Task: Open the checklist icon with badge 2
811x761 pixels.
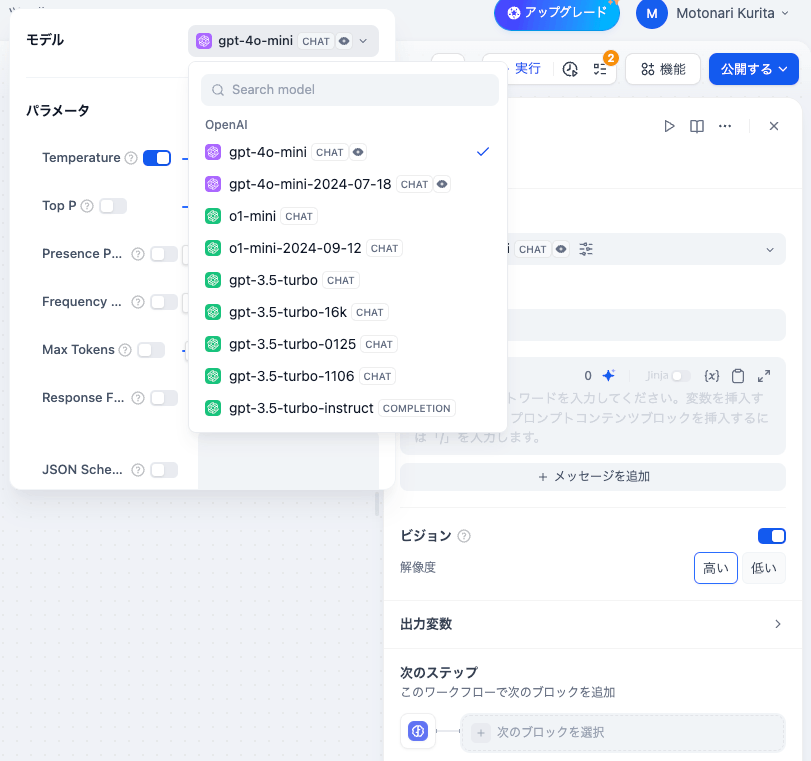Action: 600,69
